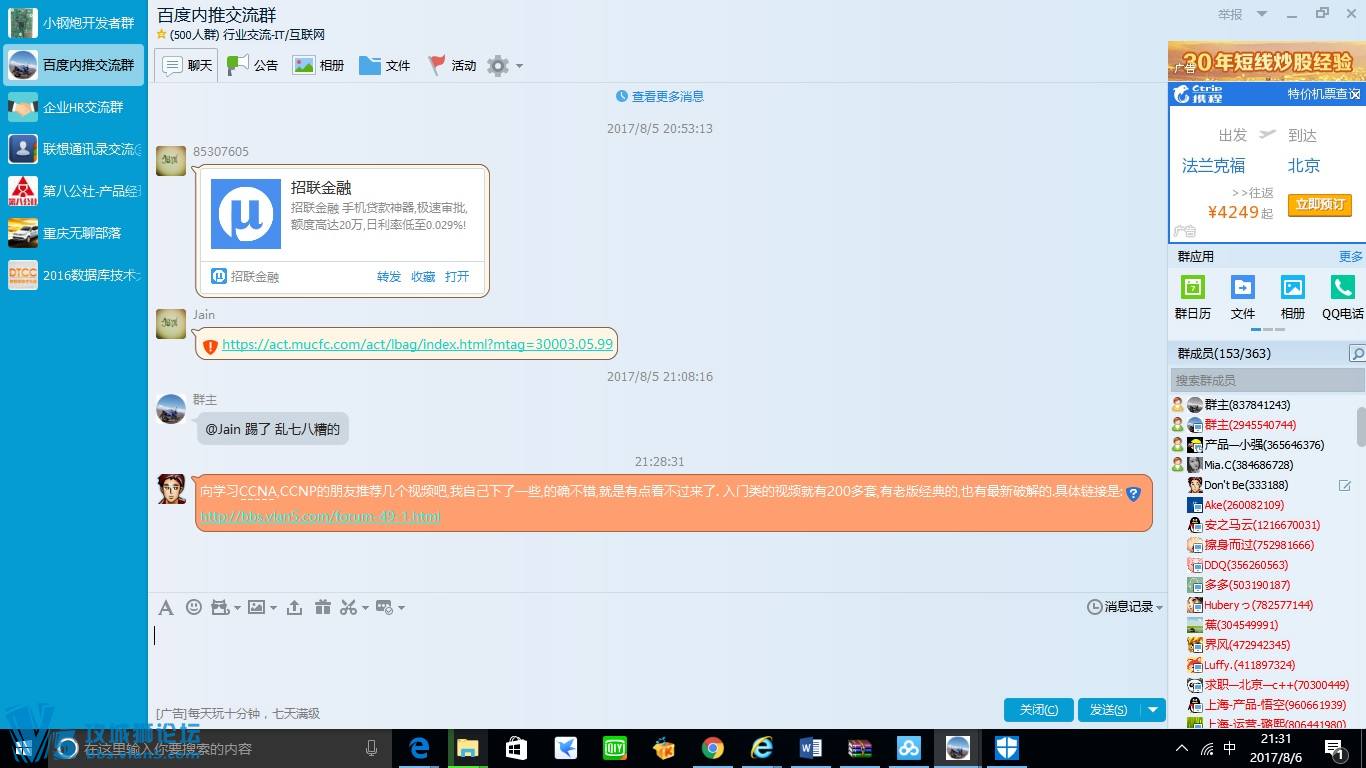Open the 相册 album tab
This screenshot has width=1366, height=768.
click(318, 66)
